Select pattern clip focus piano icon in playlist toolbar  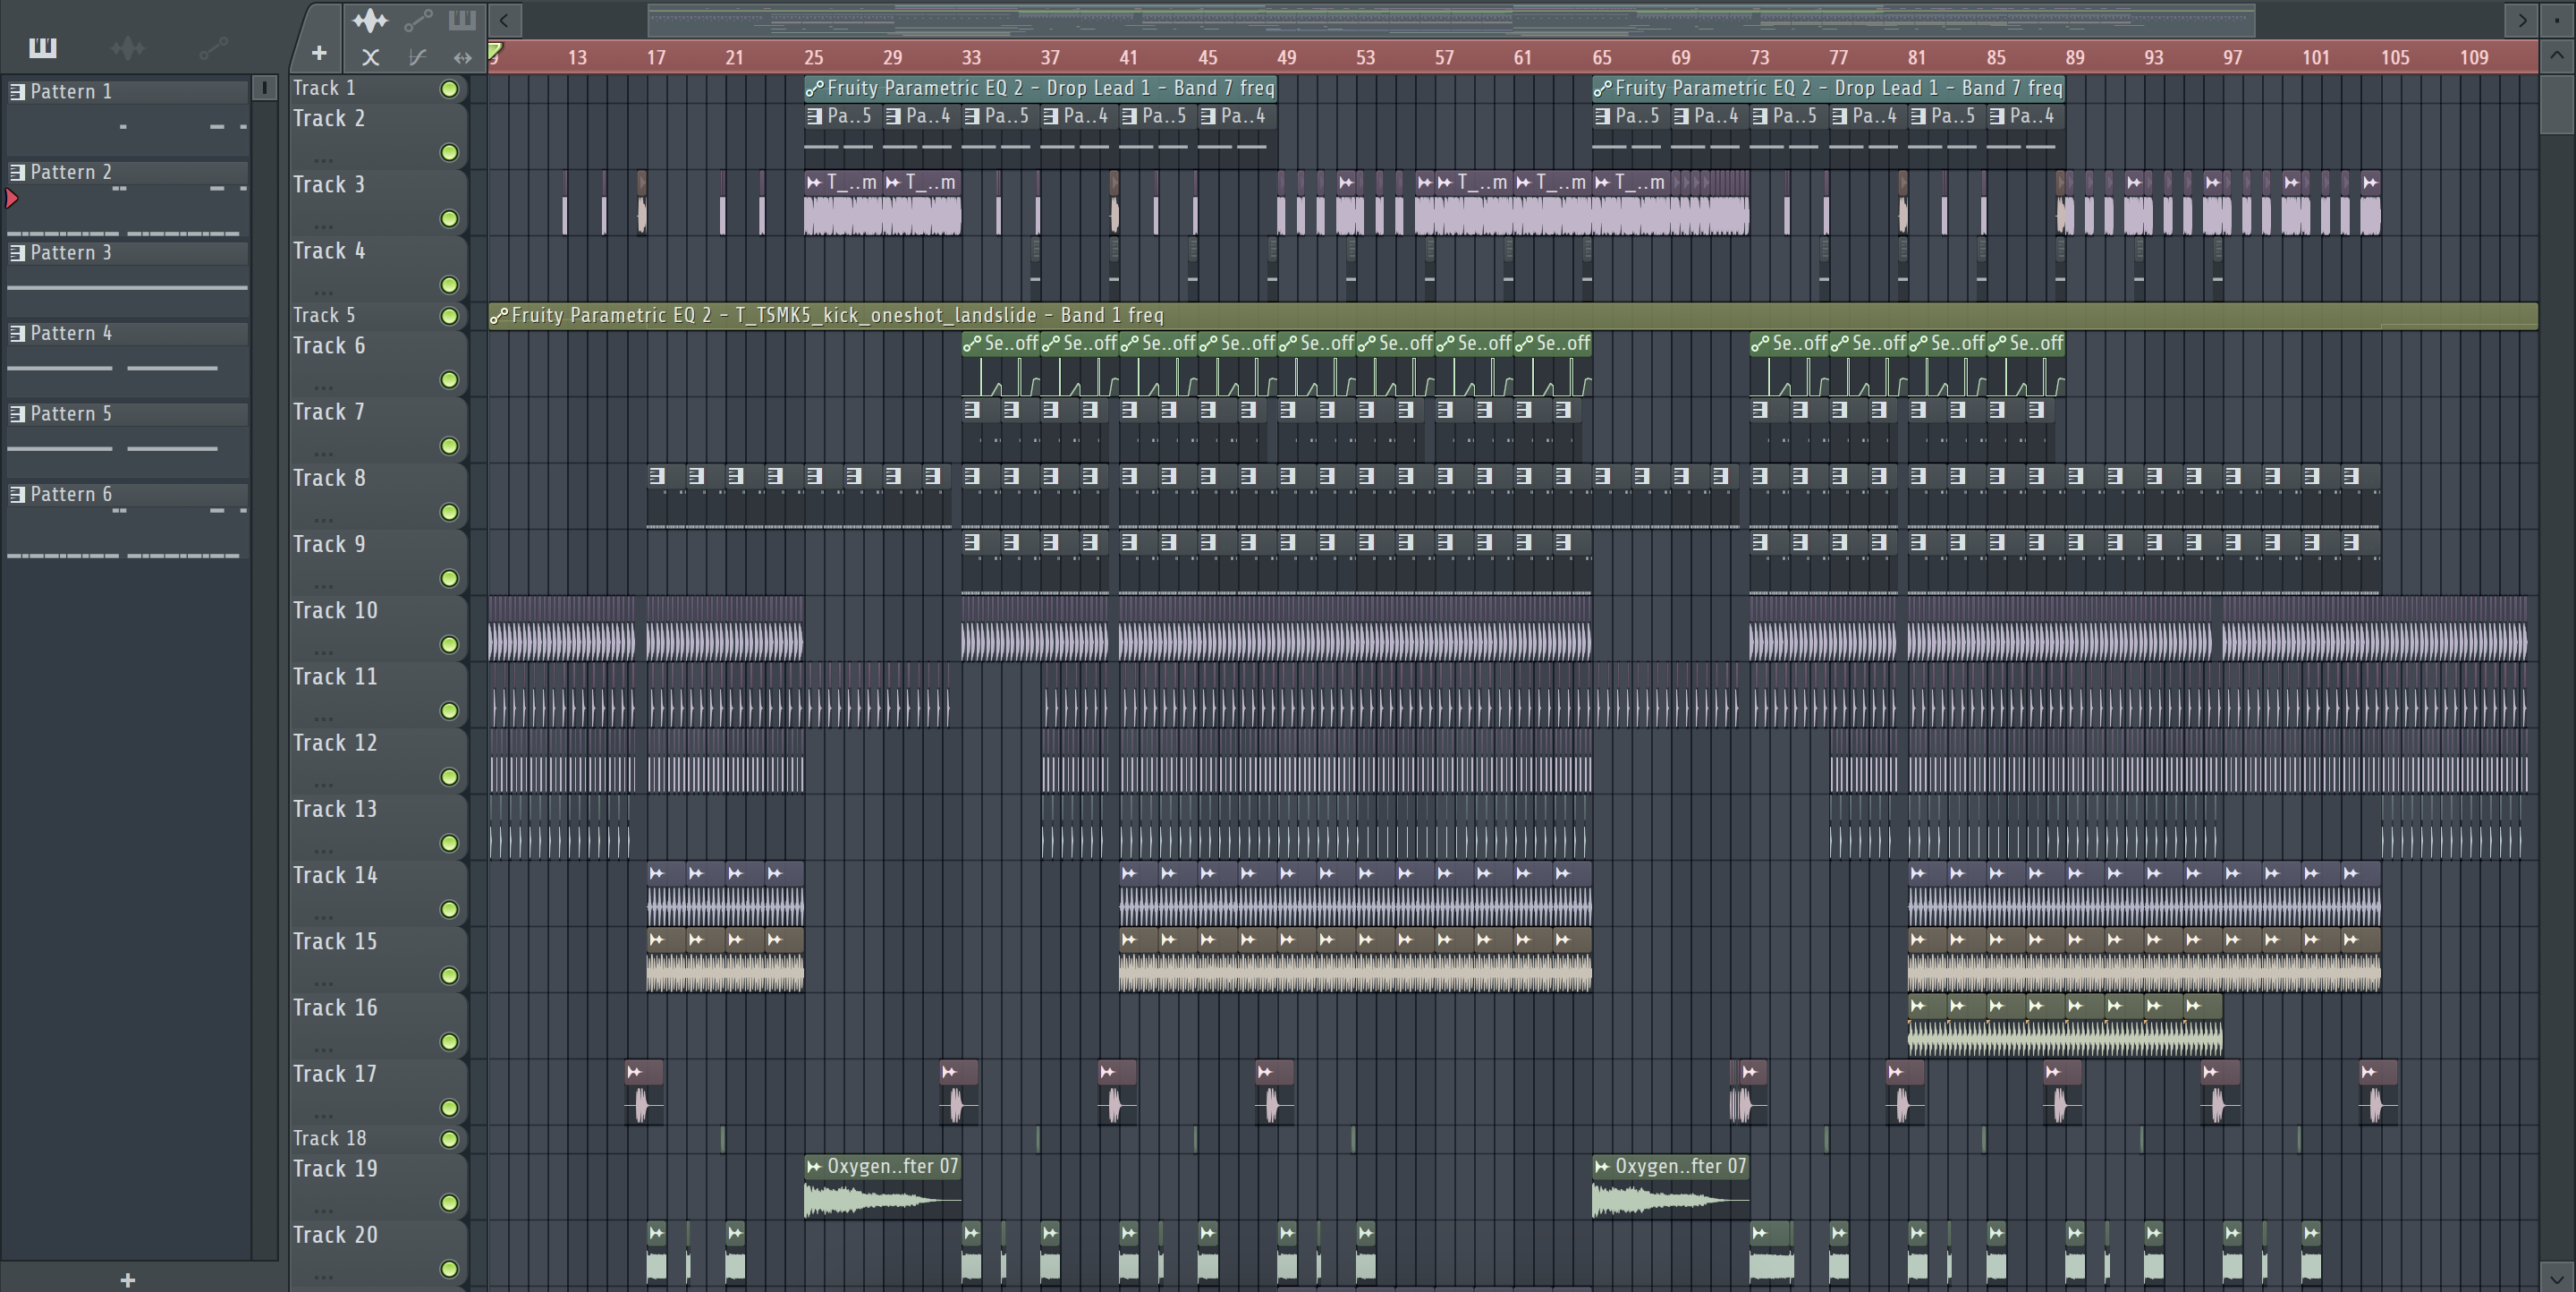click(462, 19)
